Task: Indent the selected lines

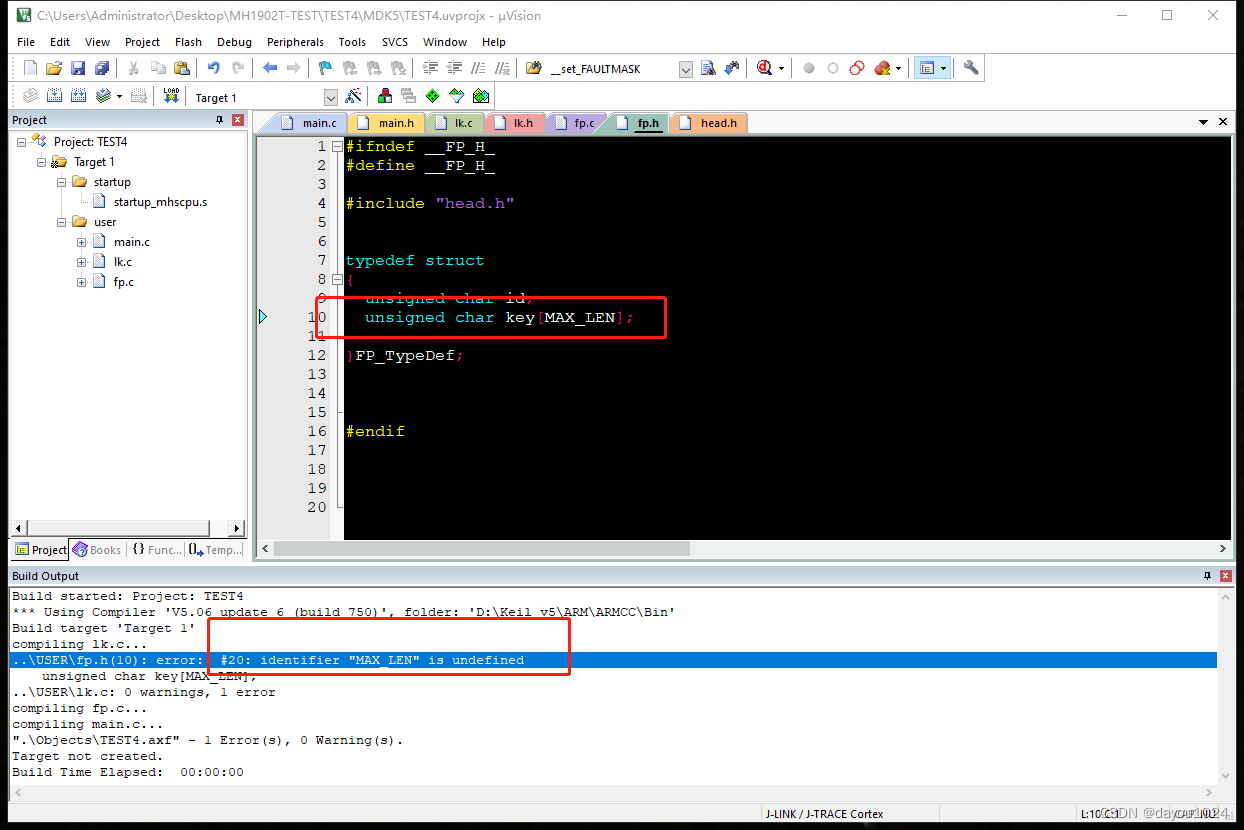Action: point(431,68)
